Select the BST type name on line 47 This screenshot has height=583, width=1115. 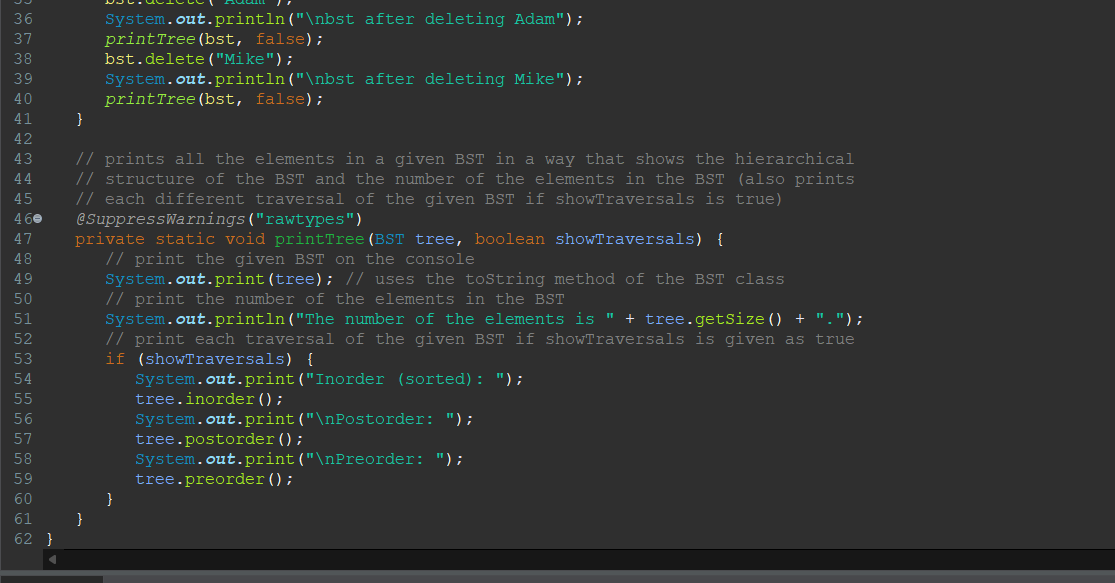click(x=390, y=239)
